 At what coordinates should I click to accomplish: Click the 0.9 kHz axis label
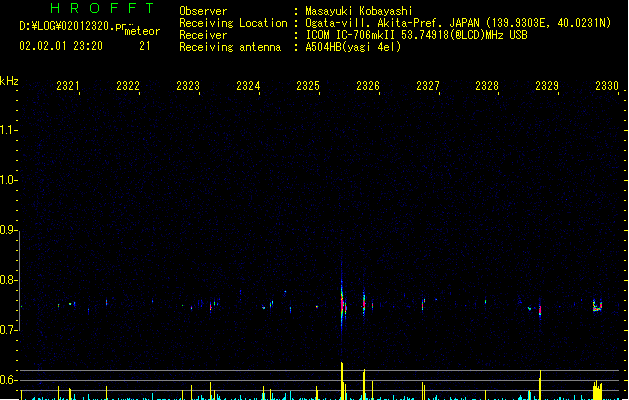(x=8, y=230)
